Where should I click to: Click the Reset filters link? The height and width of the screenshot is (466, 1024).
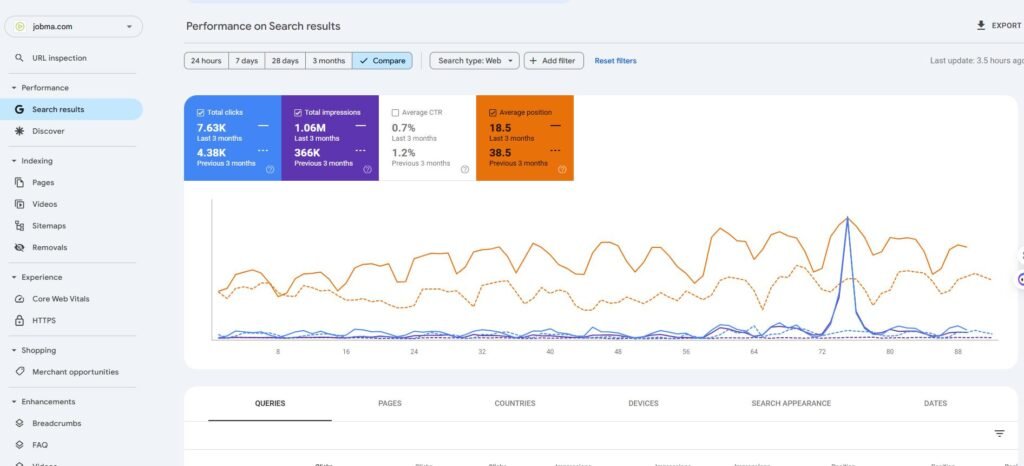pos(615,61)
